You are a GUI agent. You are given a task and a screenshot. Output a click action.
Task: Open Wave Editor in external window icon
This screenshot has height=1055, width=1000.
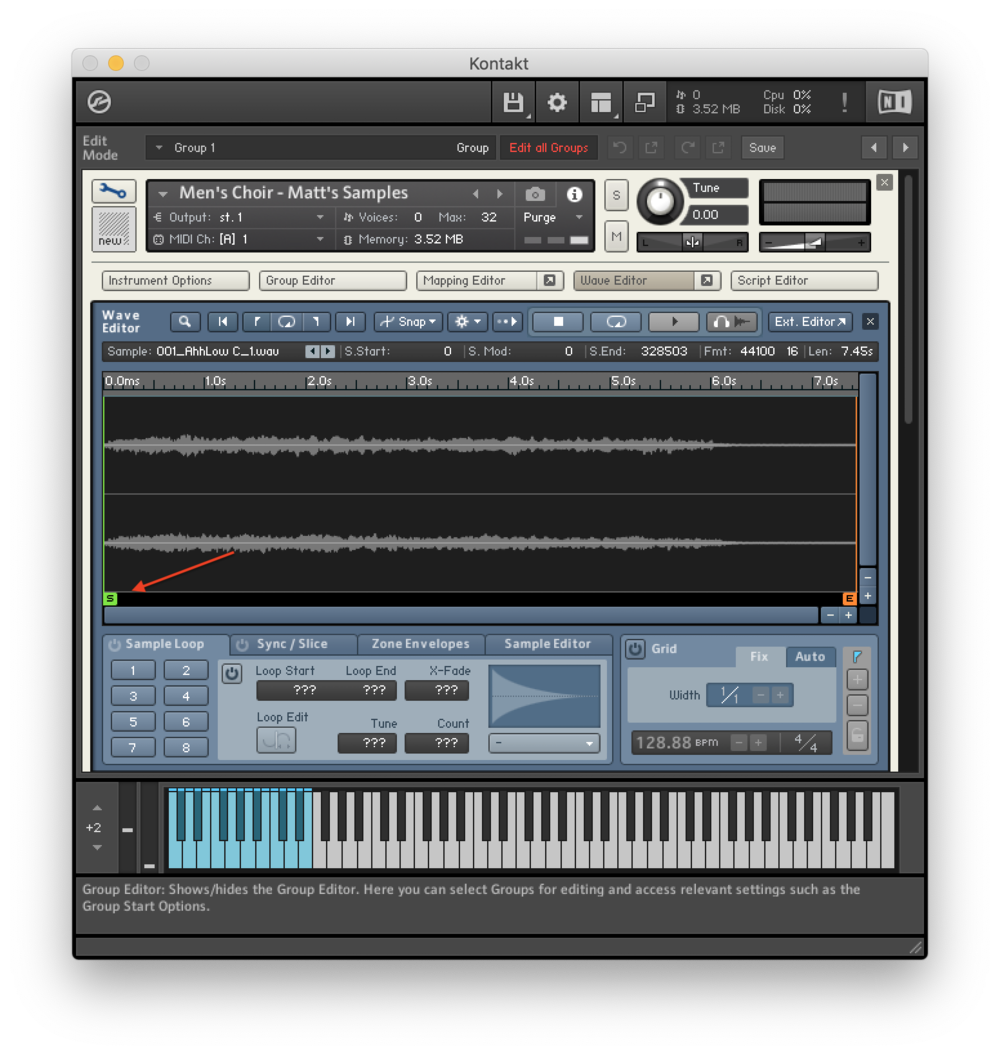707,281
